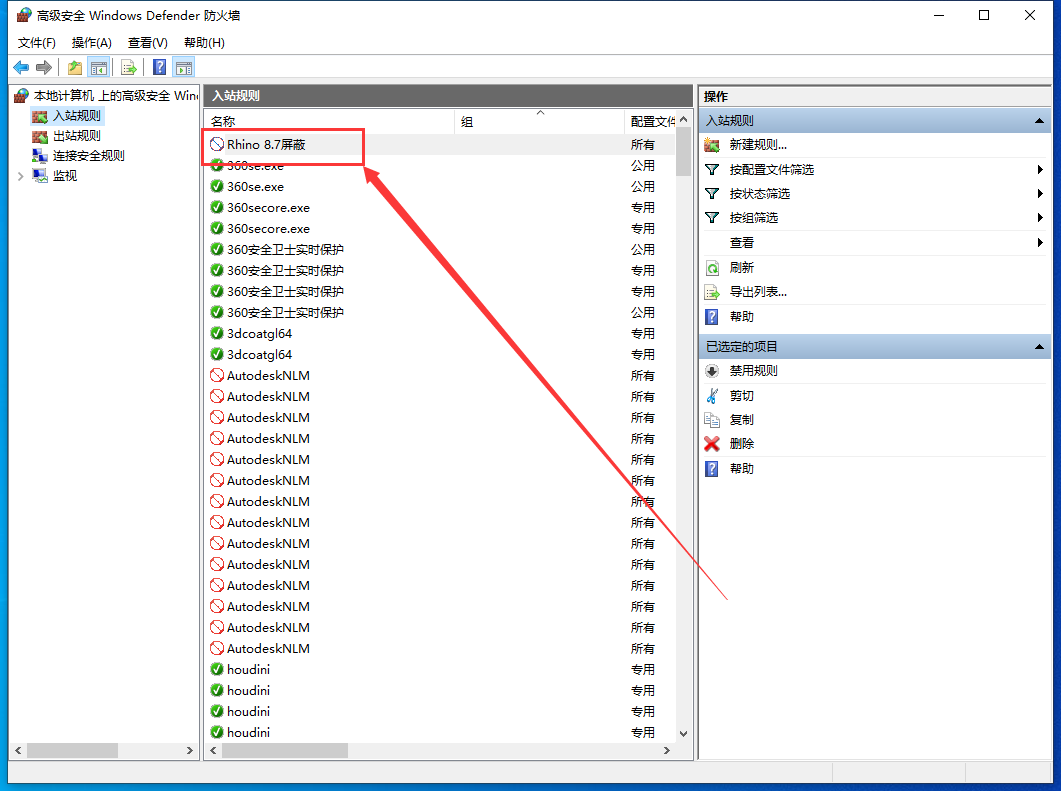This screenshot has width=1061, height=791.
Task: Open the 查看(V) menu
Action: pyautogui.click(x=148, y=43)
